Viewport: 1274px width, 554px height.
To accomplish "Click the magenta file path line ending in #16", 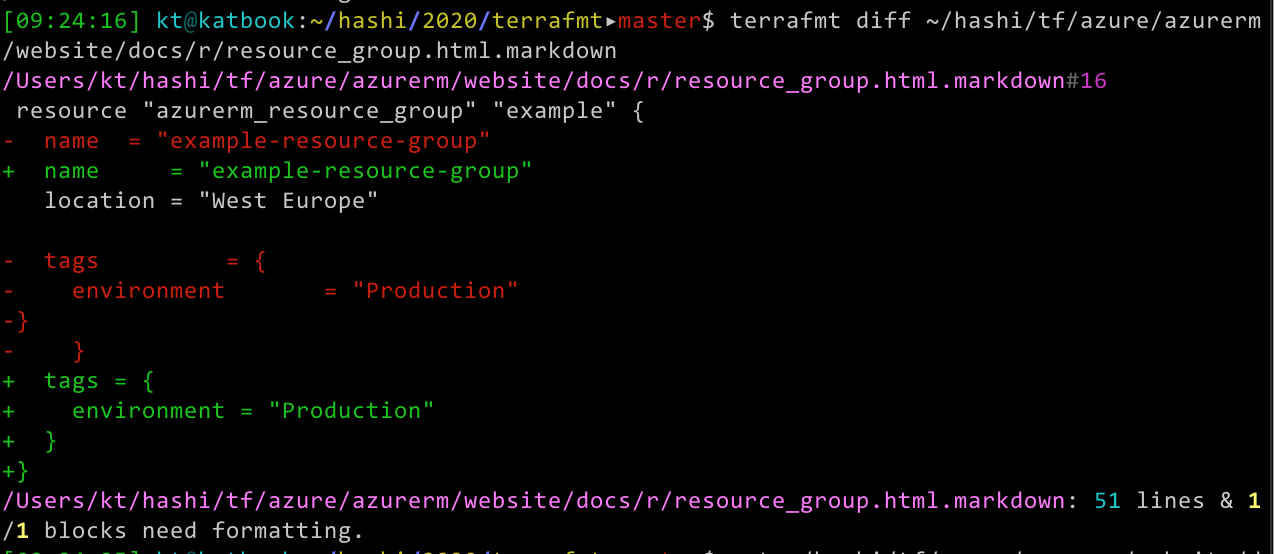I will click(555, 80).
